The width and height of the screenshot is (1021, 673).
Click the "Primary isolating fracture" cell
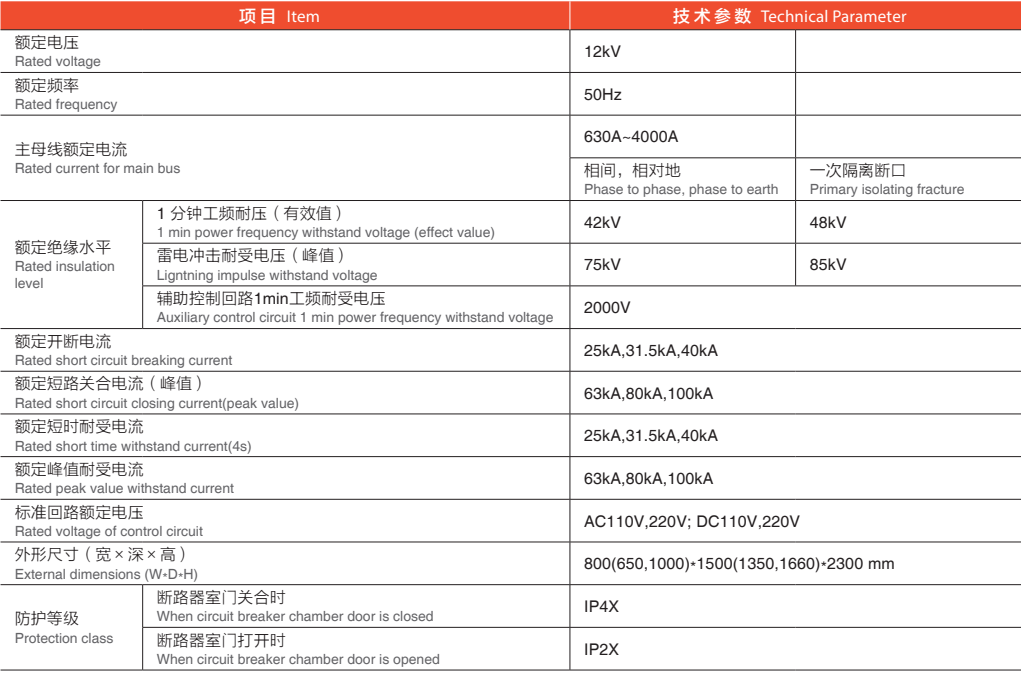point(886,180)
